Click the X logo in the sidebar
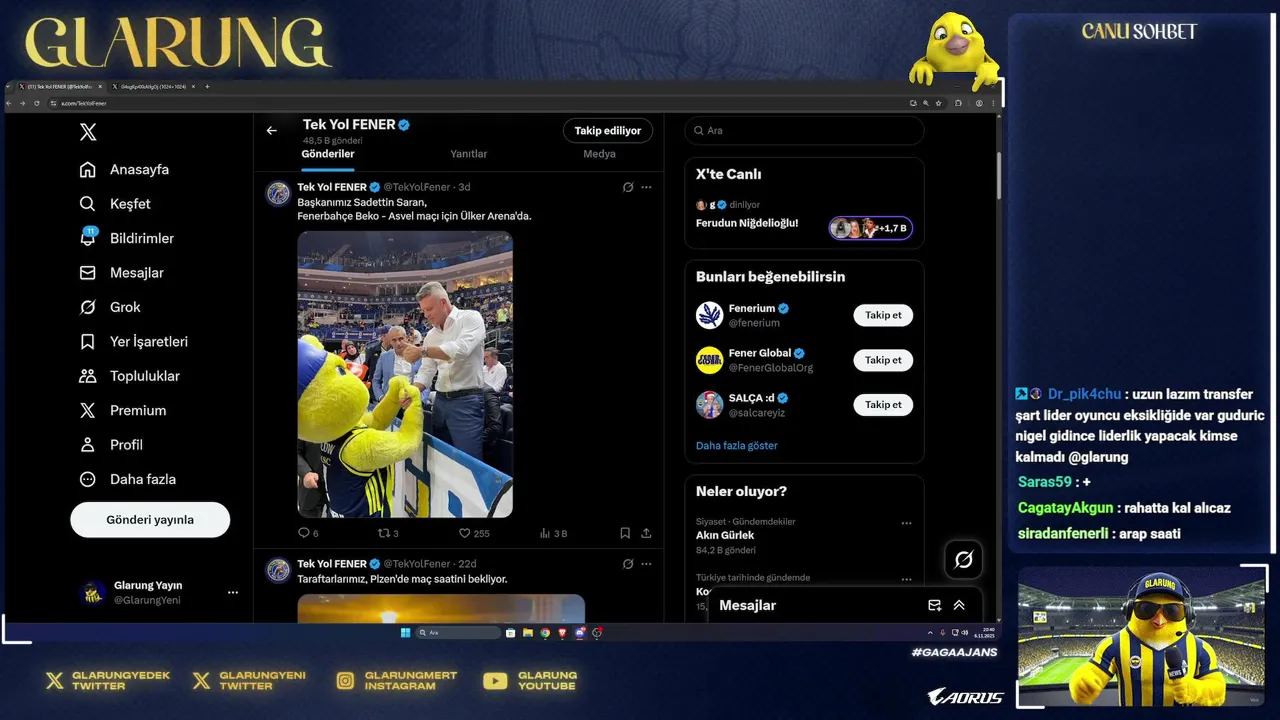This screenshot has height=720, width=1280. click(88, 132)
